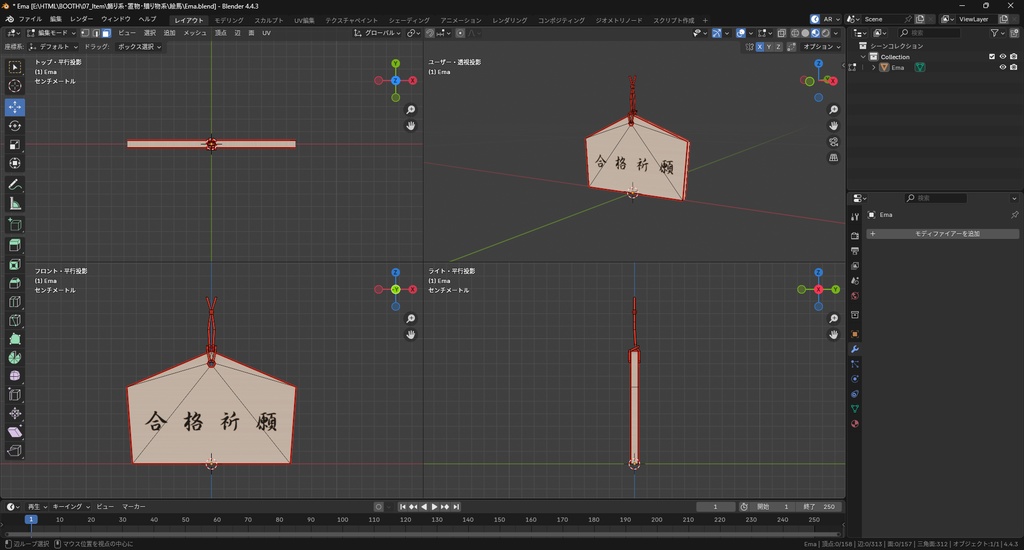Select the Shrink/Fatten tool
1024x550 pixels.
tap(15, 413)
